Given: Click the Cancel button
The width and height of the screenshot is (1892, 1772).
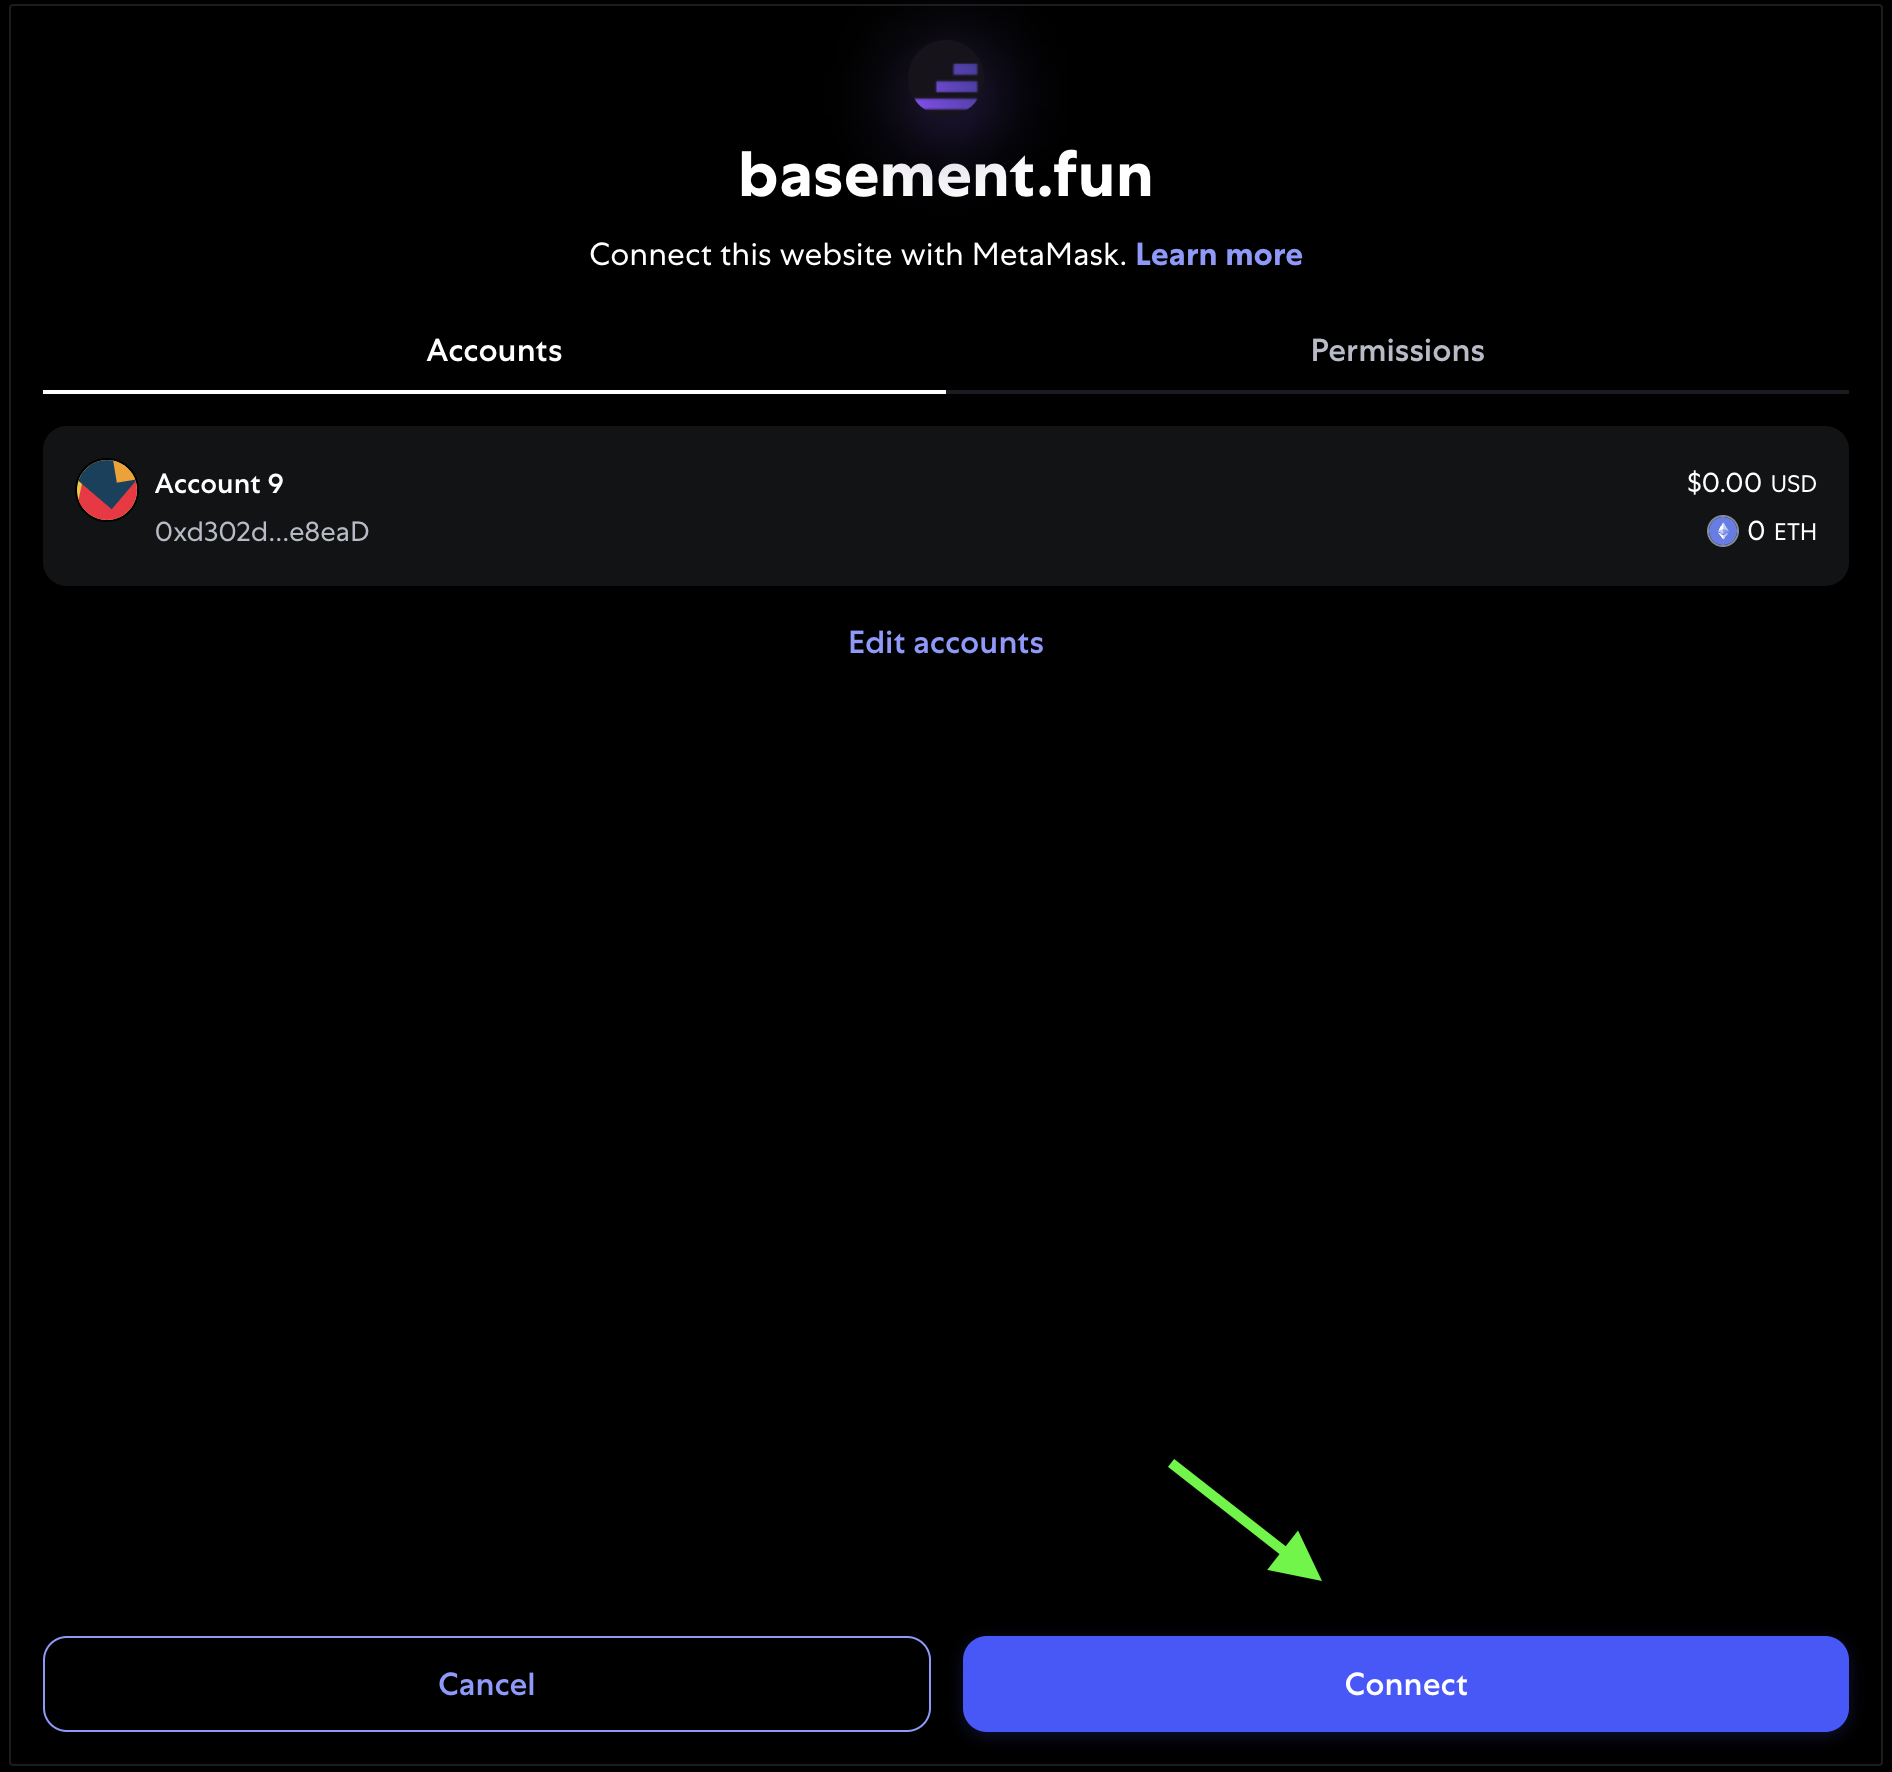Looking at the screenshot, I should pos(487,1684).
